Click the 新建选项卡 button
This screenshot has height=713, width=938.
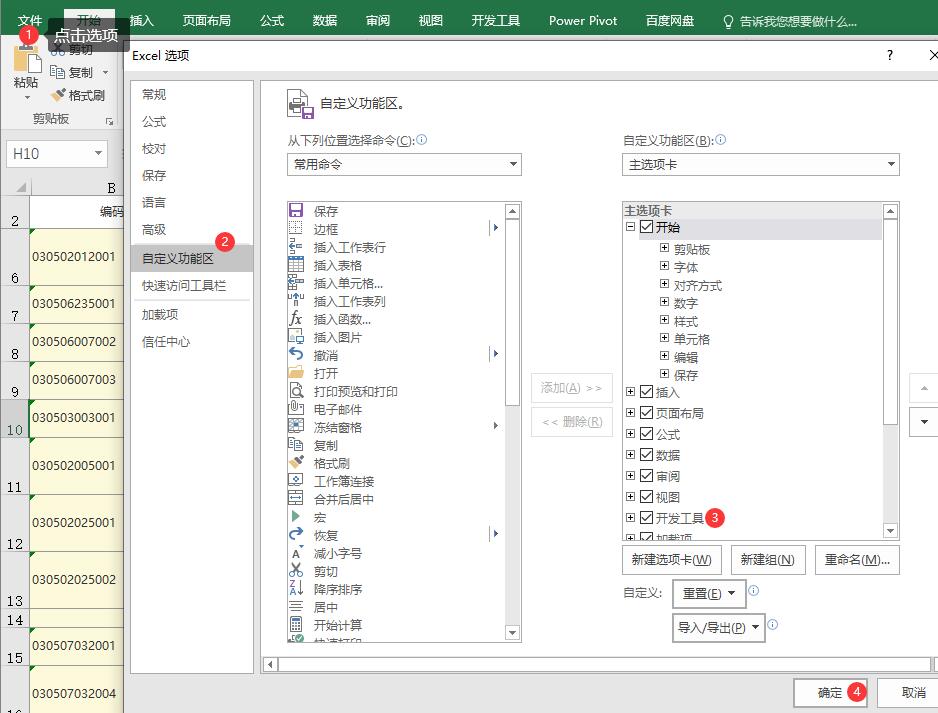(671, 560)
